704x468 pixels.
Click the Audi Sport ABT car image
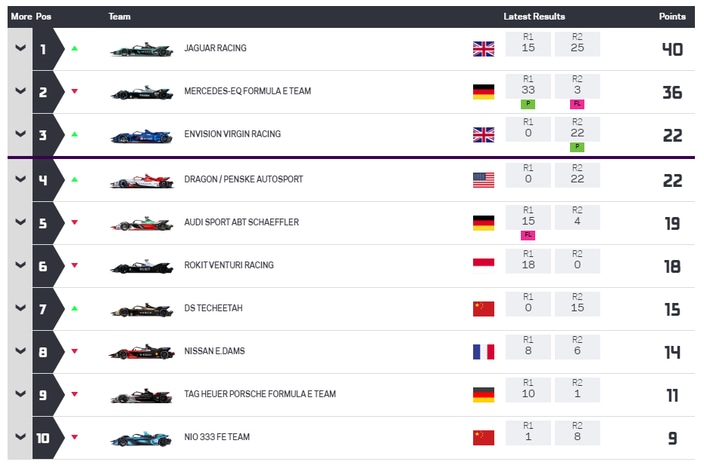[x=141, y=224]
